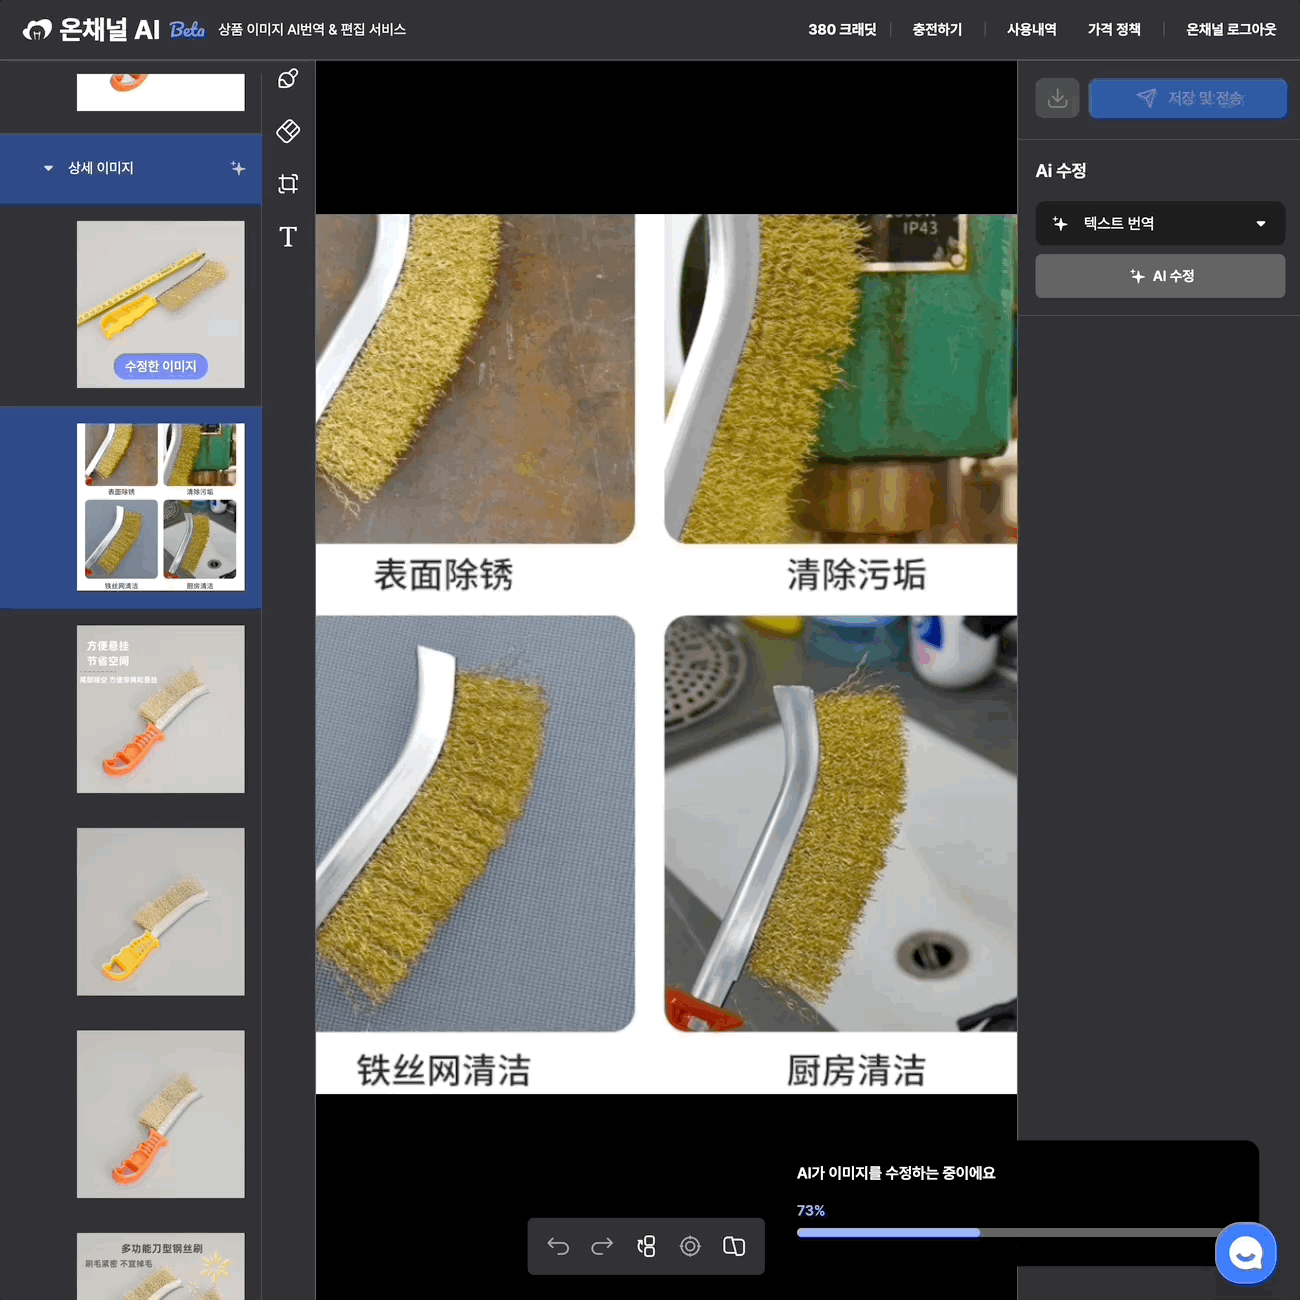Screen dimensions: 1300x1300
Task: Click 온채널 로그아웃
Action: coord(1231,30)
